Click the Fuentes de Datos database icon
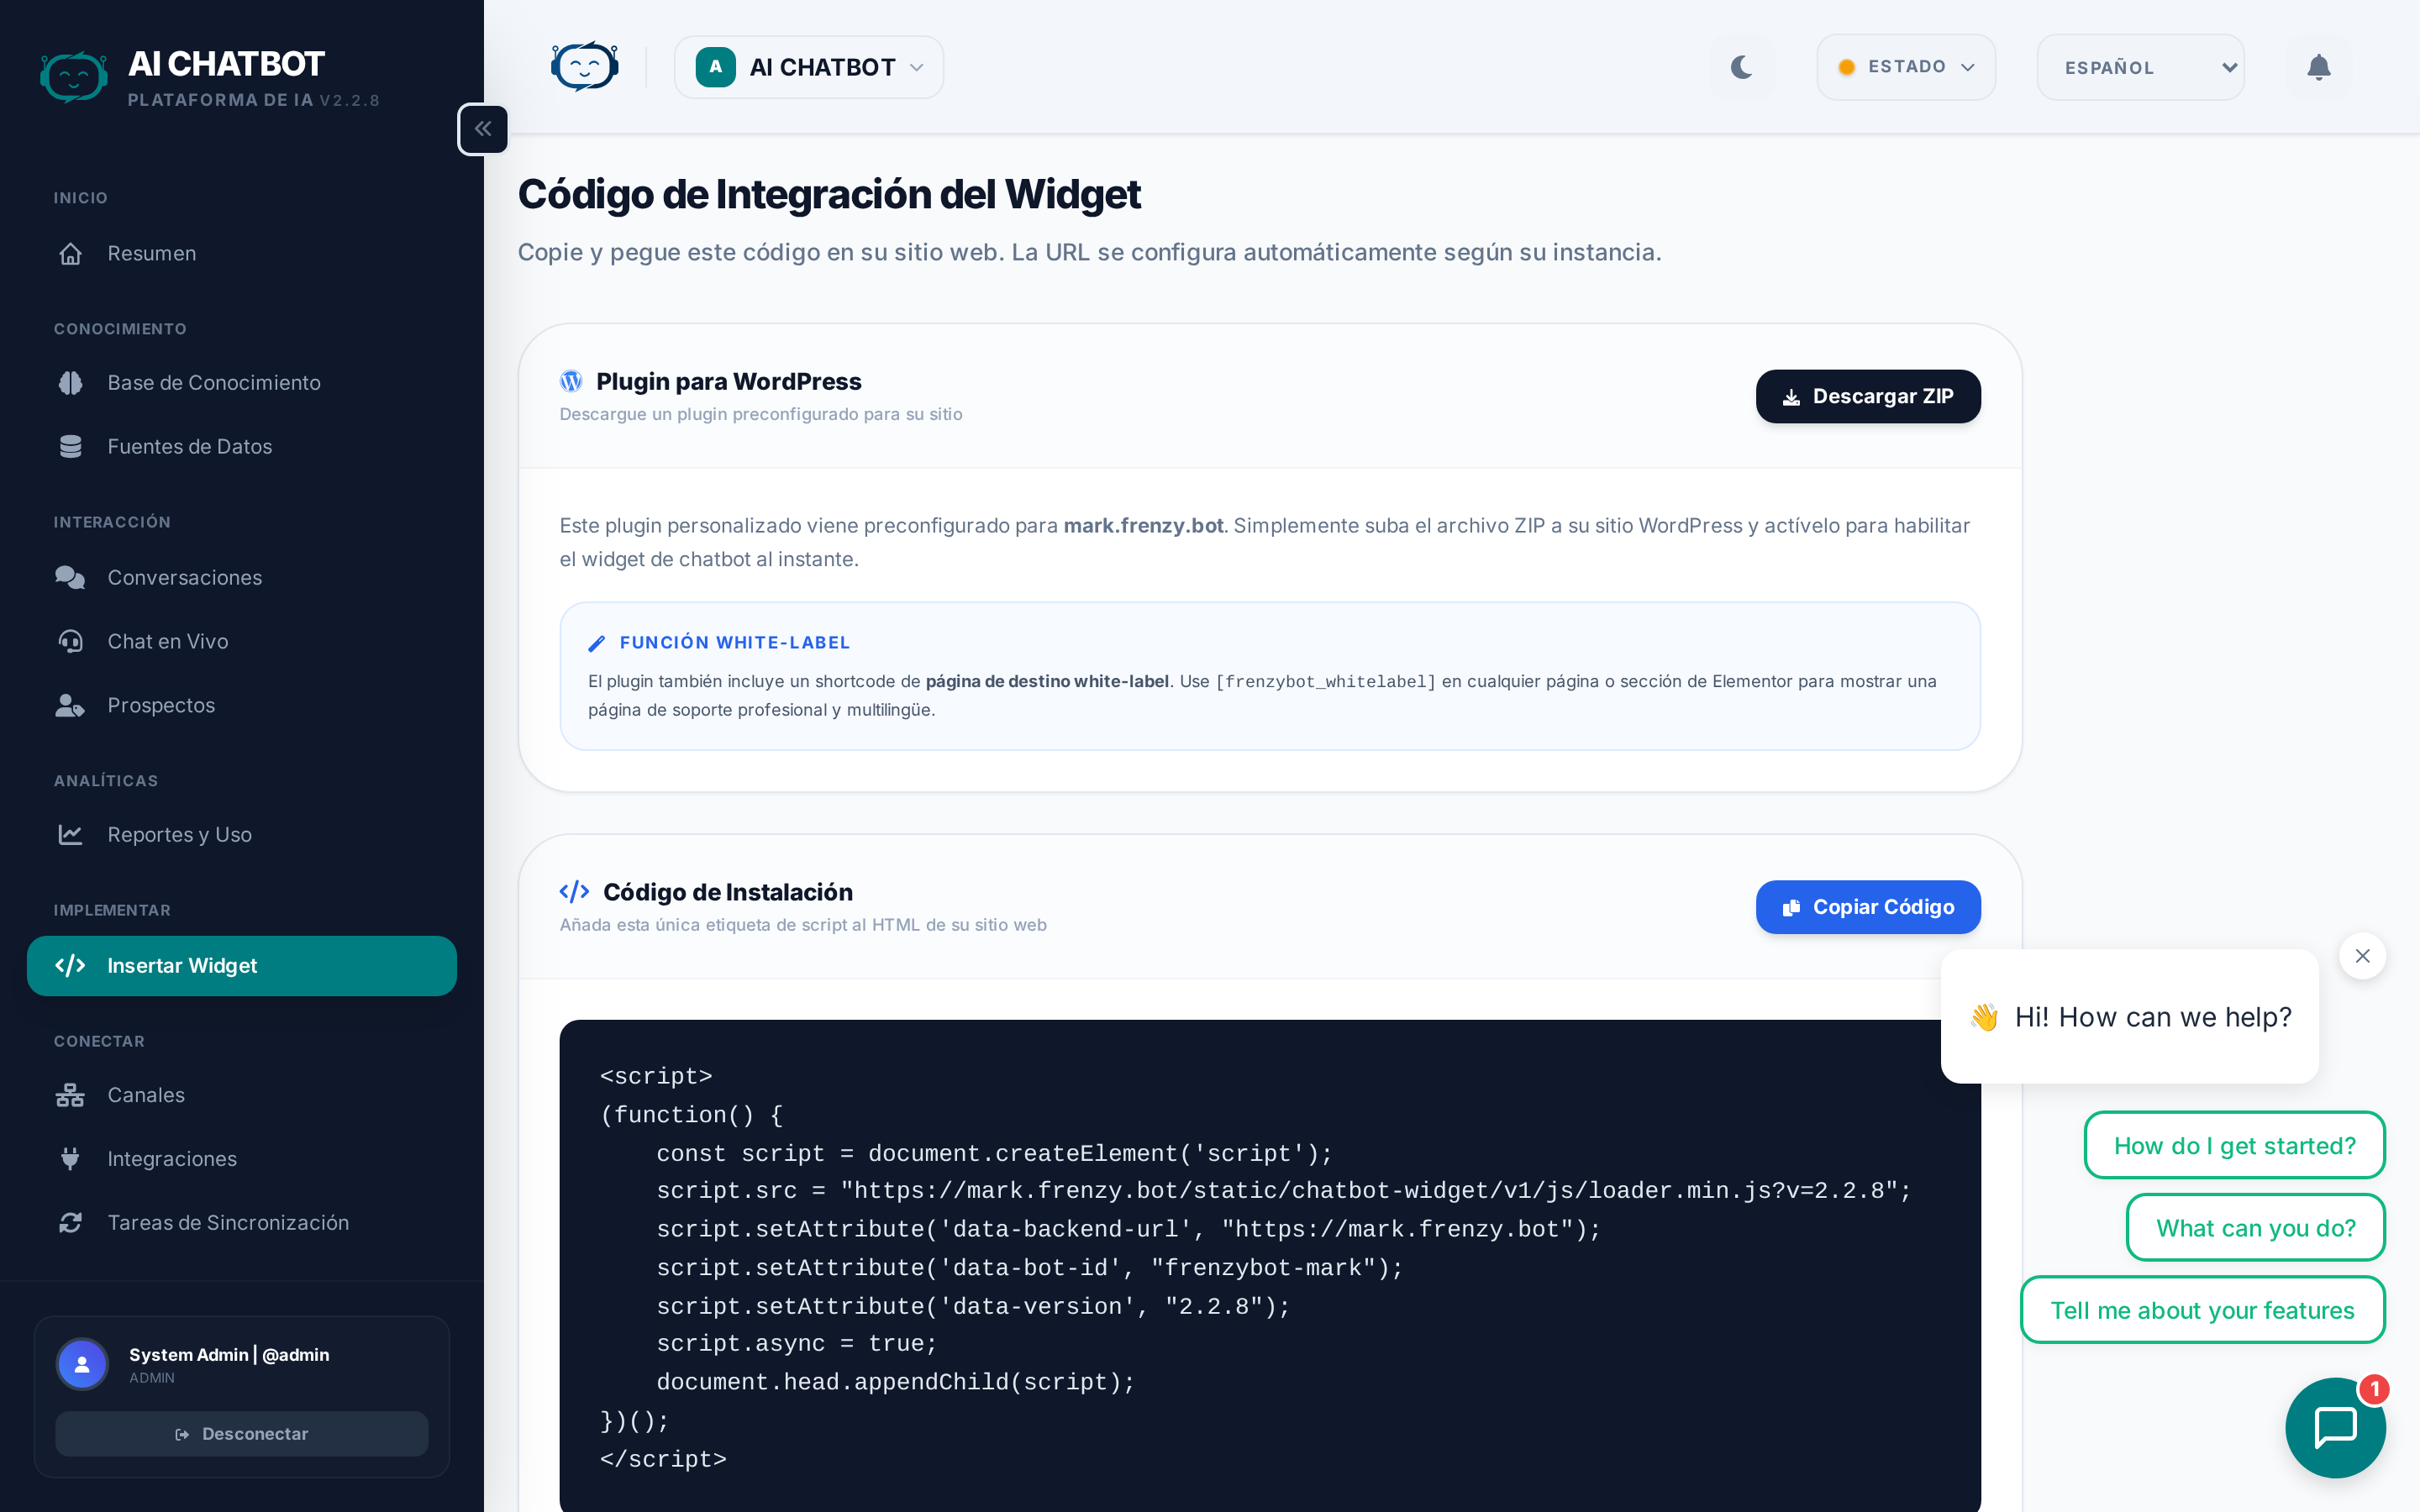 (70, 447)
